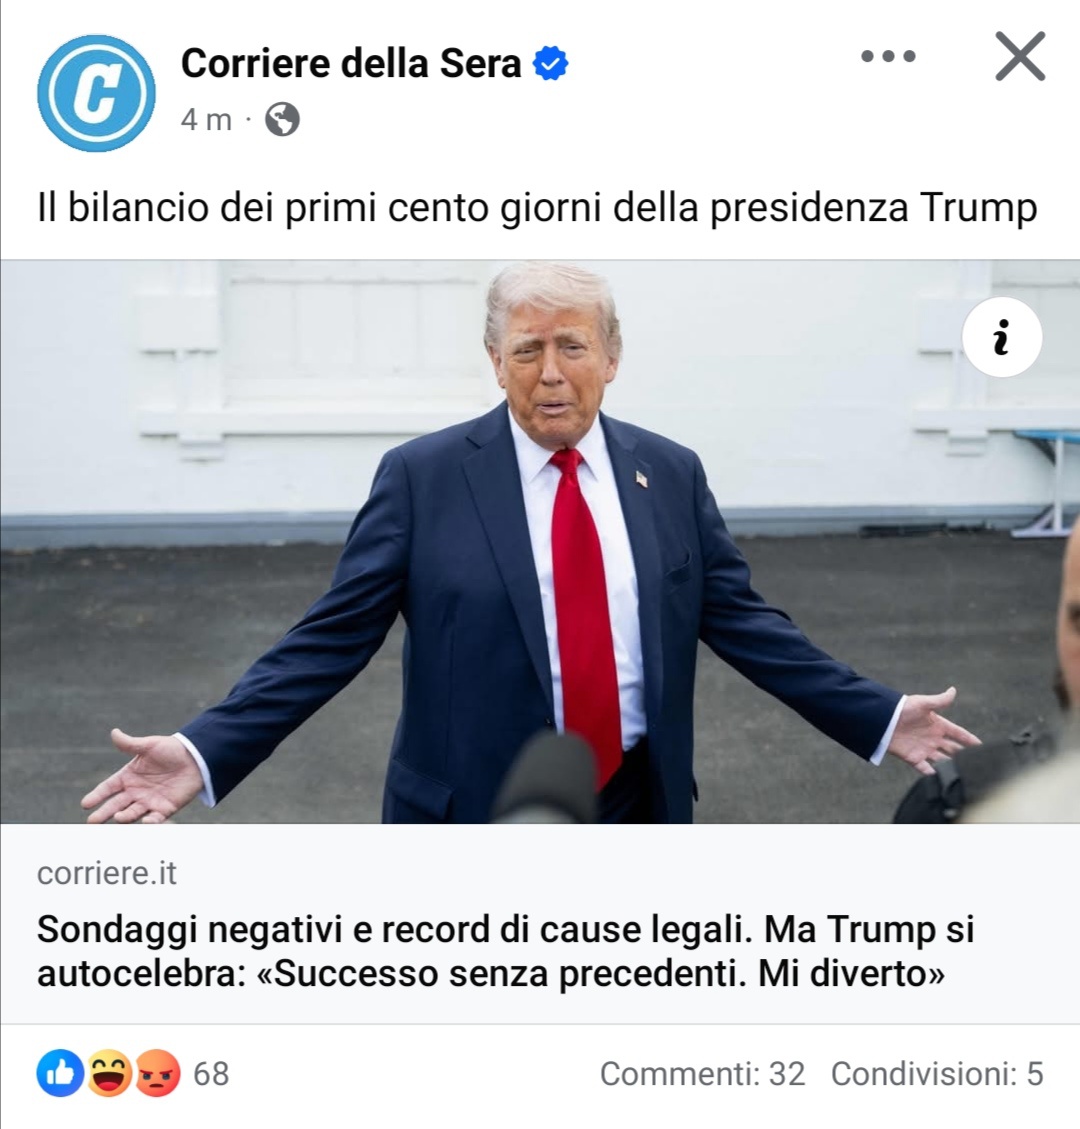This screenshot has height=1129, width=1080.
Task: Click the blue Like reaction icon
Action: tap(60, 1073)
